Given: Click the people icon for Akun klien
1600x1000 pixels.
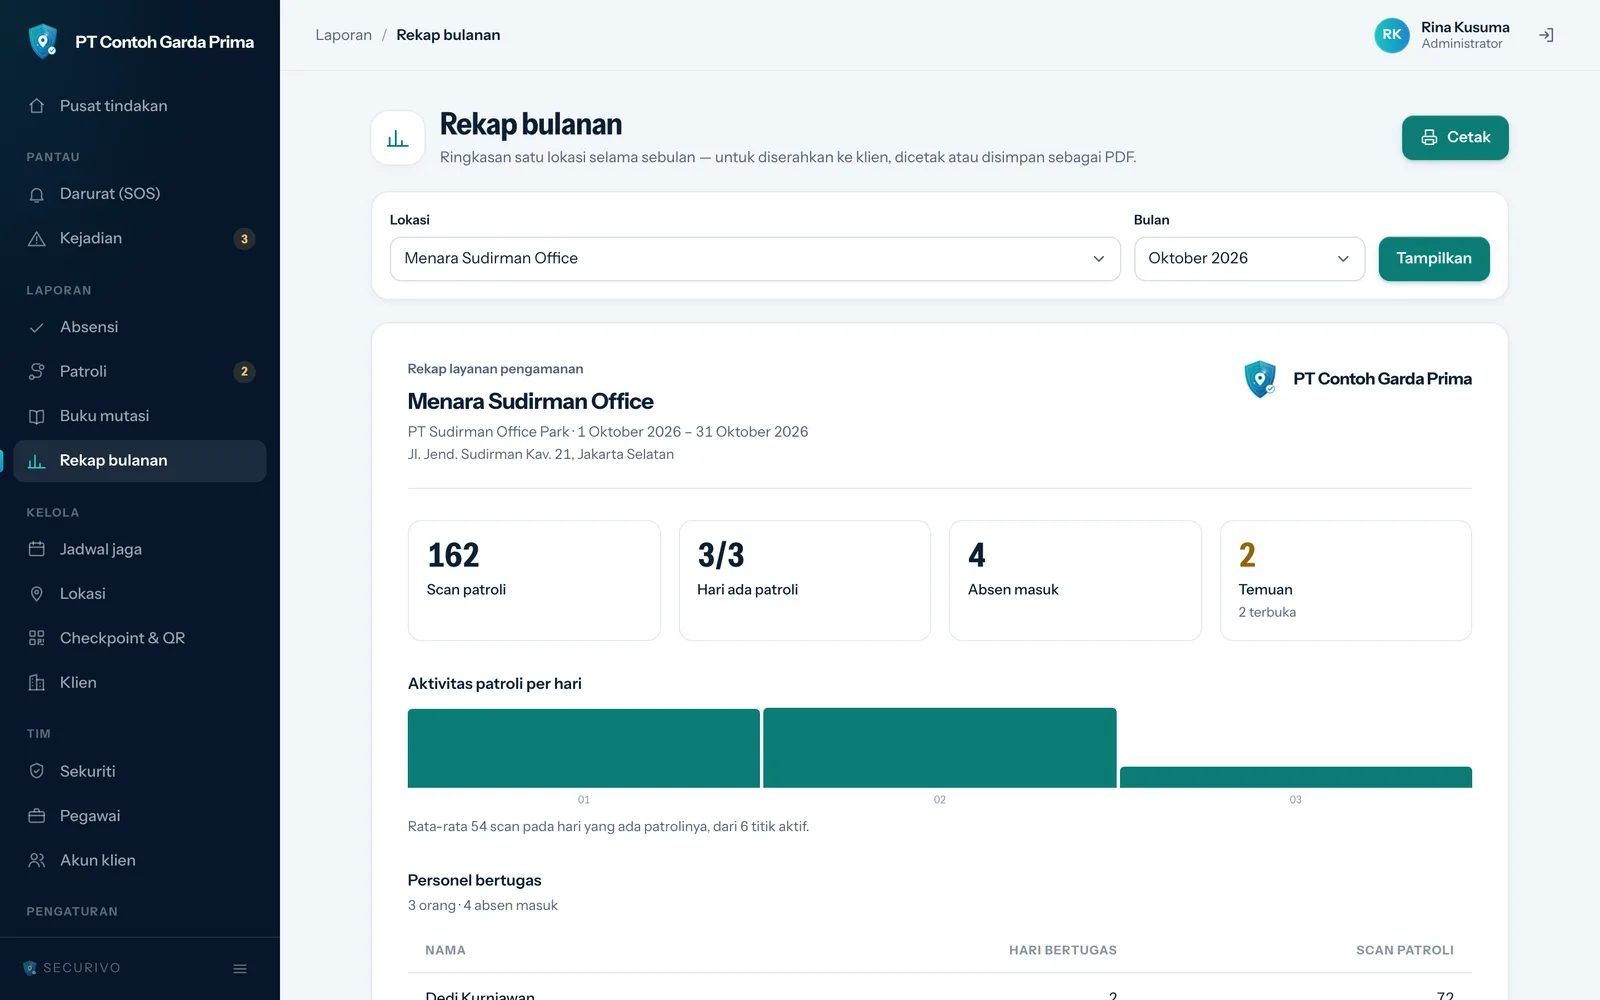Looking at the screenshot, I should pyautogui.click(x=37, y=860).
